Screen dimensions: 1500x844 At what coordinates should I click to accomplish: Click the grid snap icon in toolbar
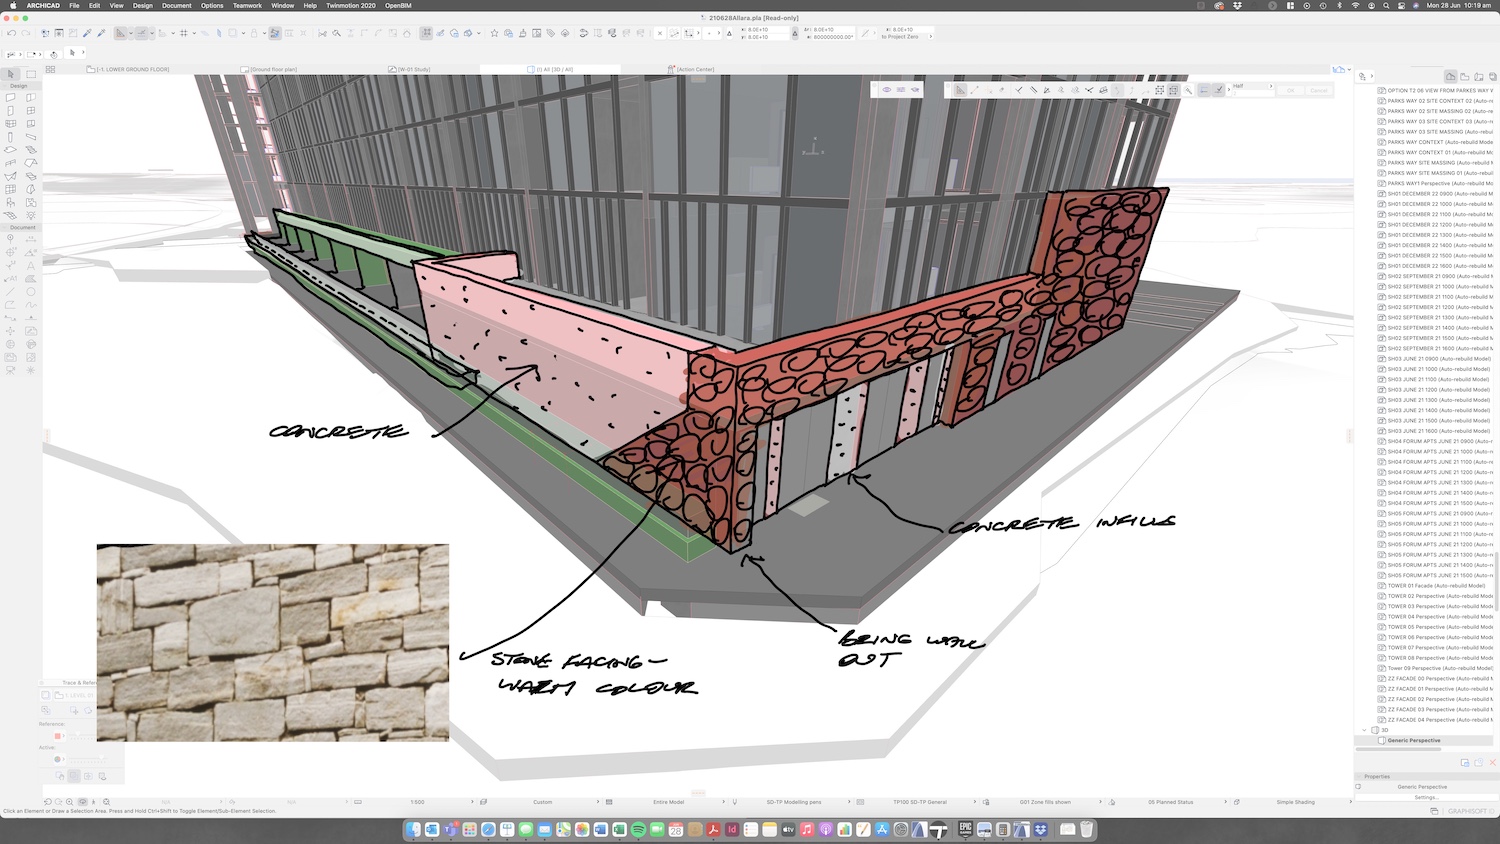coord(184,33)
